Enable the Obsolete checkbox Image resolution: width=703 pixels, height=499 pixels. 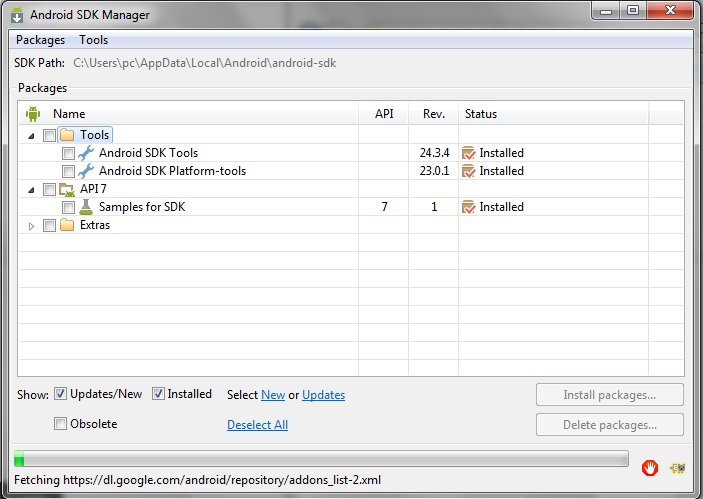pos(61,424)
